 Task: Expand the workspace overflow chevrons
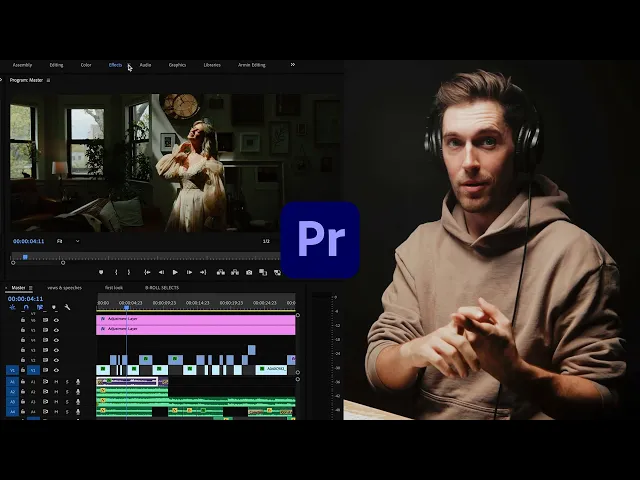(x=293, y=64)
